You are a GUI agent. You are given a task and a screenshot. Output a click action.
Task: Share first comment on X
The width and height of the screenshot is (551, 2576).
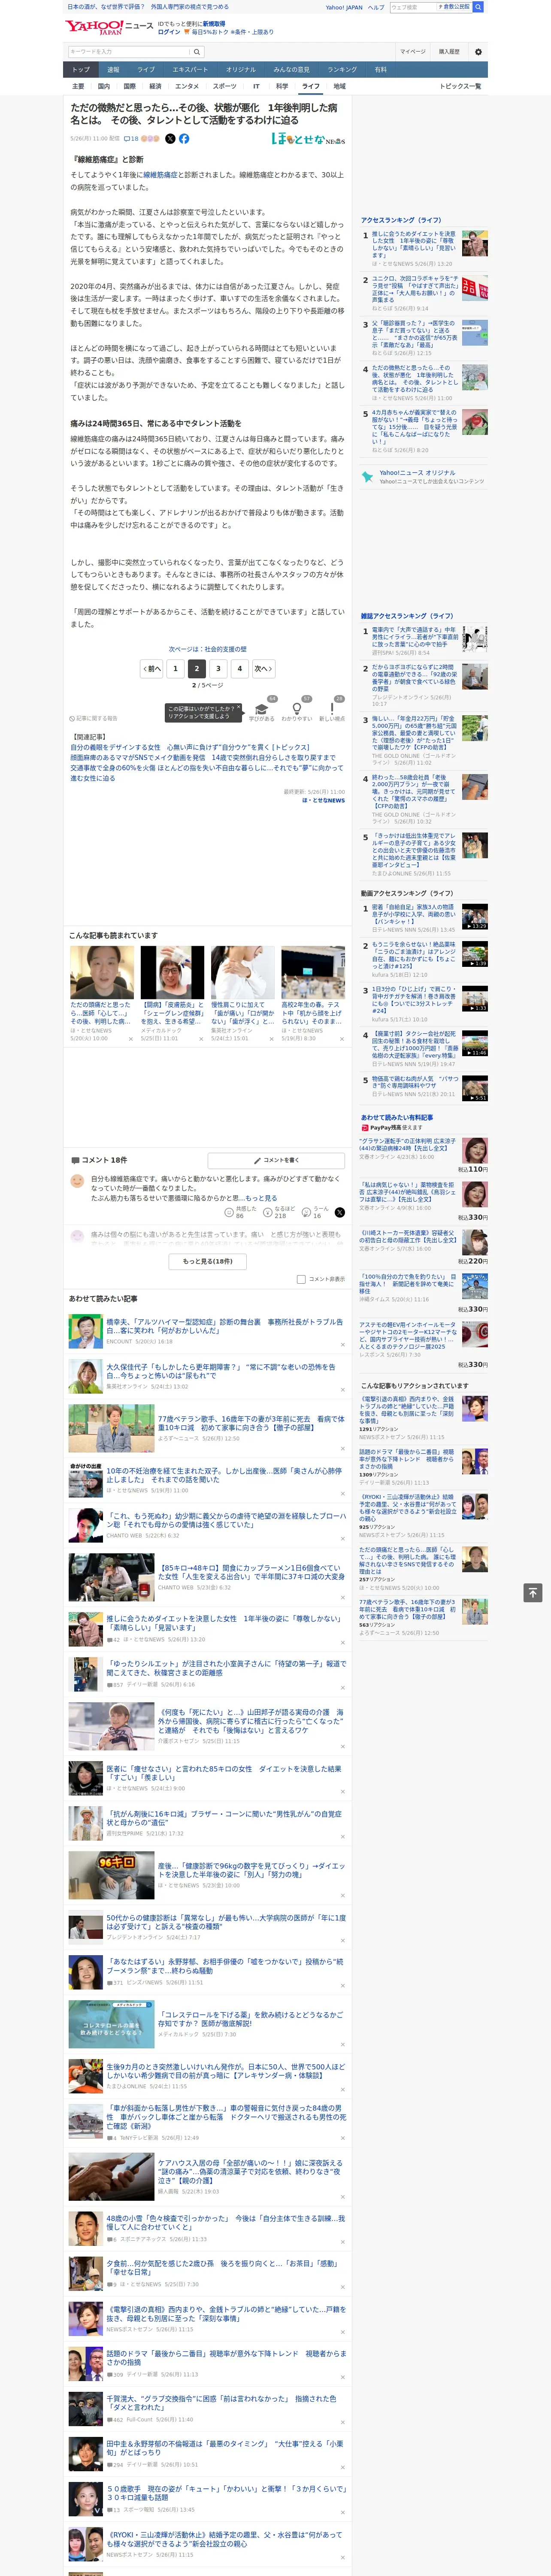(x=339, y=1212)
